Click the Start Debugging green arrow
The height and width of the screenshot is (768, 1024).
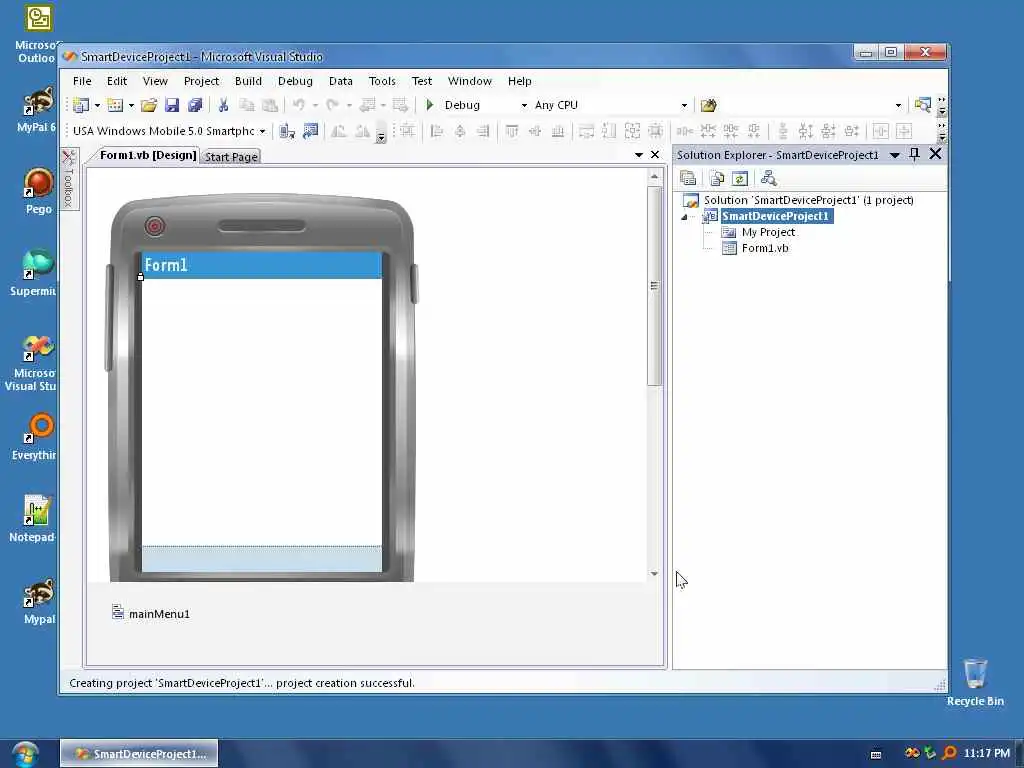[430, 105]
